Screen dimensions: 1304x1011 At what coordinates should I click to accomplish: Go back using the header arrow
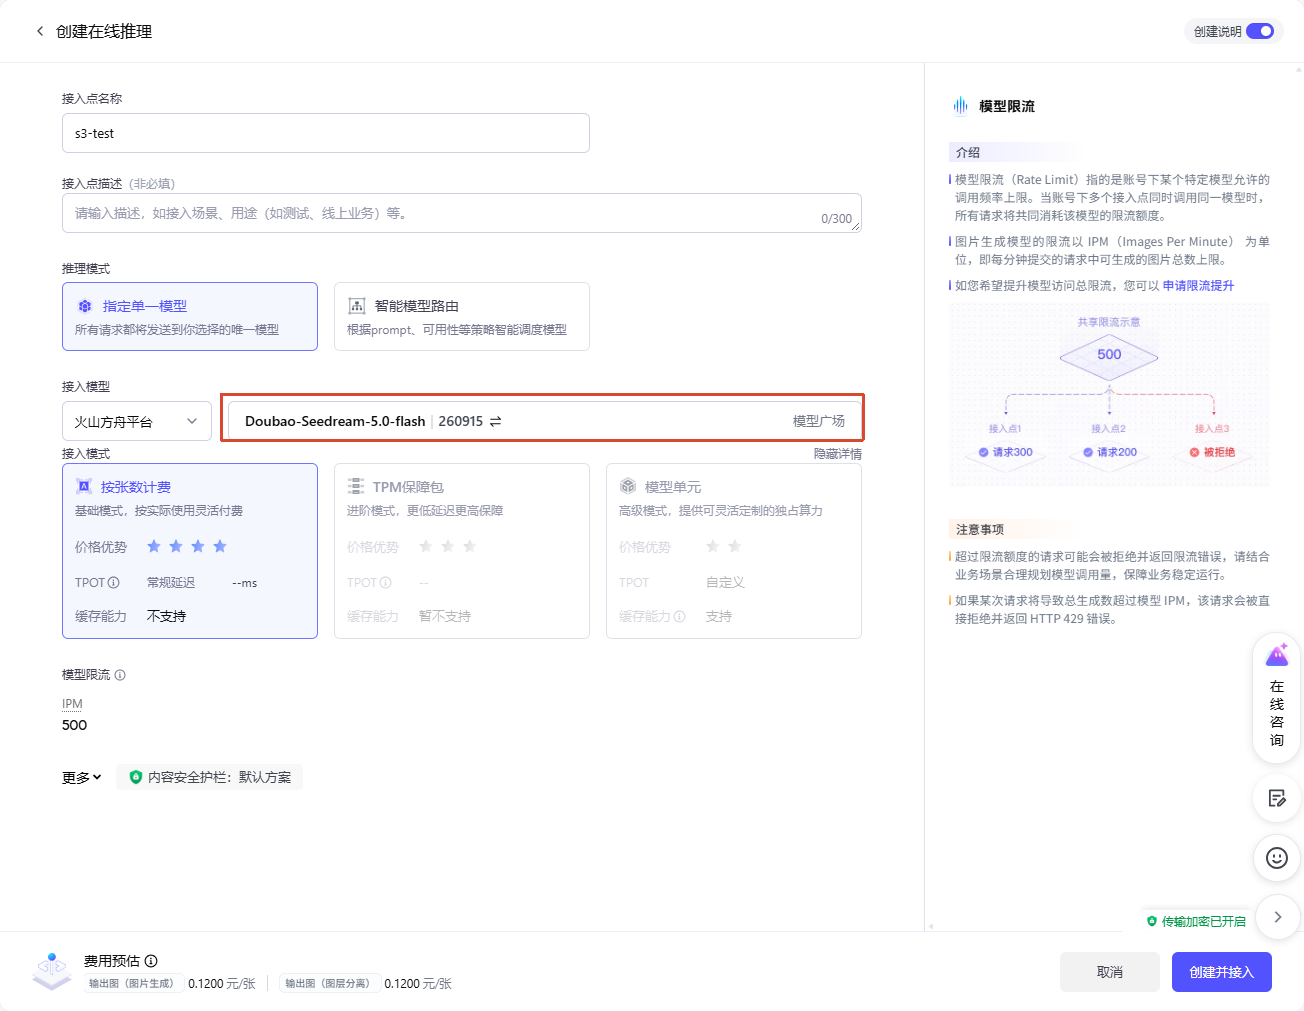[40, 31]
